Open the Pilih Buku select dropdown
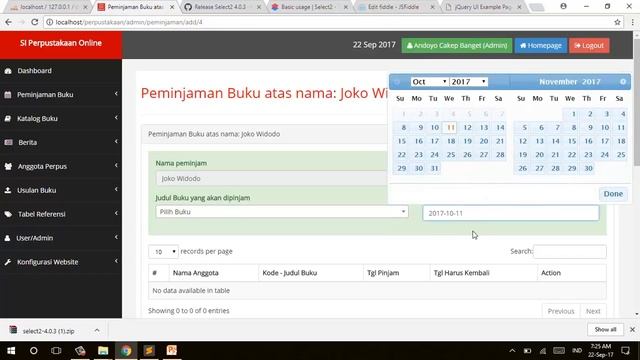This screenshot has width=640, height=360. point(282,212)
